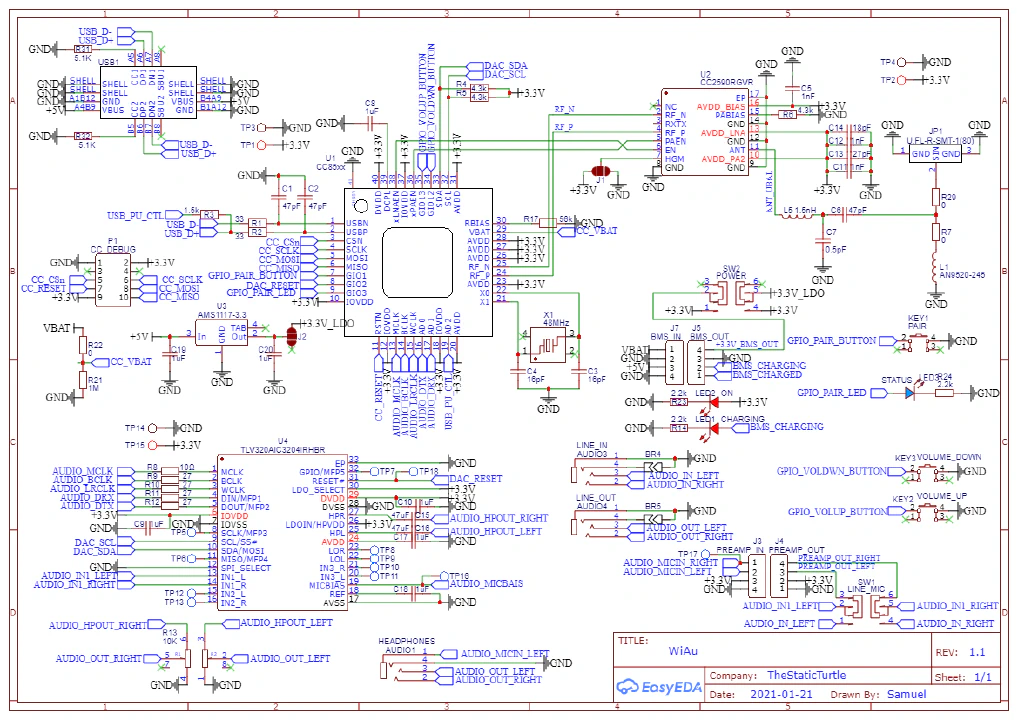This screenshot has height=720, width=1018.
Task: Click the P1 CC_DEBUG header body
Action: coord(113,280)
